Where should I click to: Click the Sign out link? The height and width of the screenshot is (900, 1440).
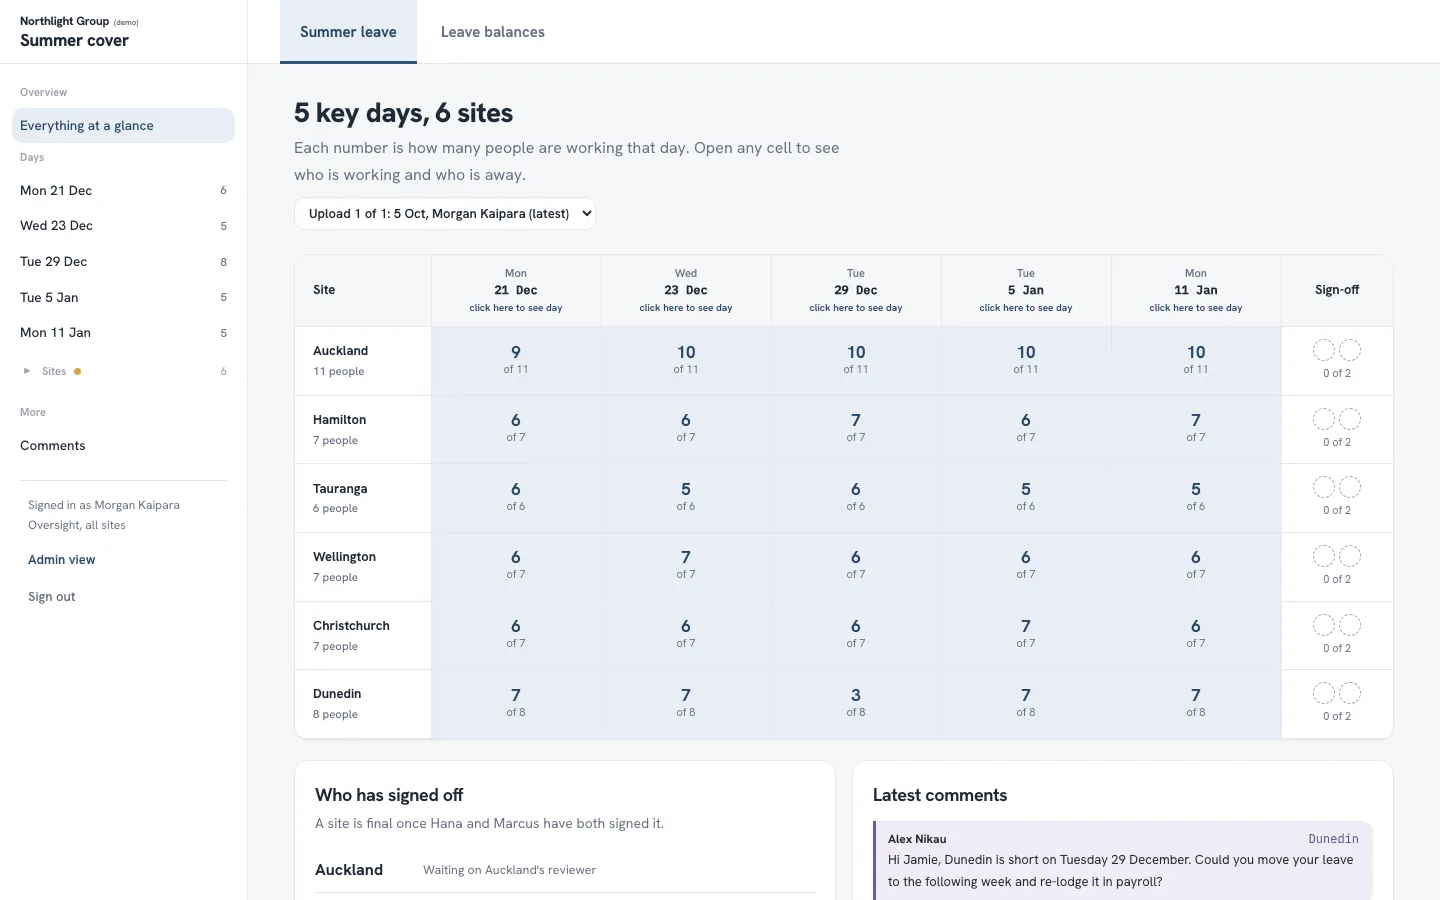[x=52, y=597]
